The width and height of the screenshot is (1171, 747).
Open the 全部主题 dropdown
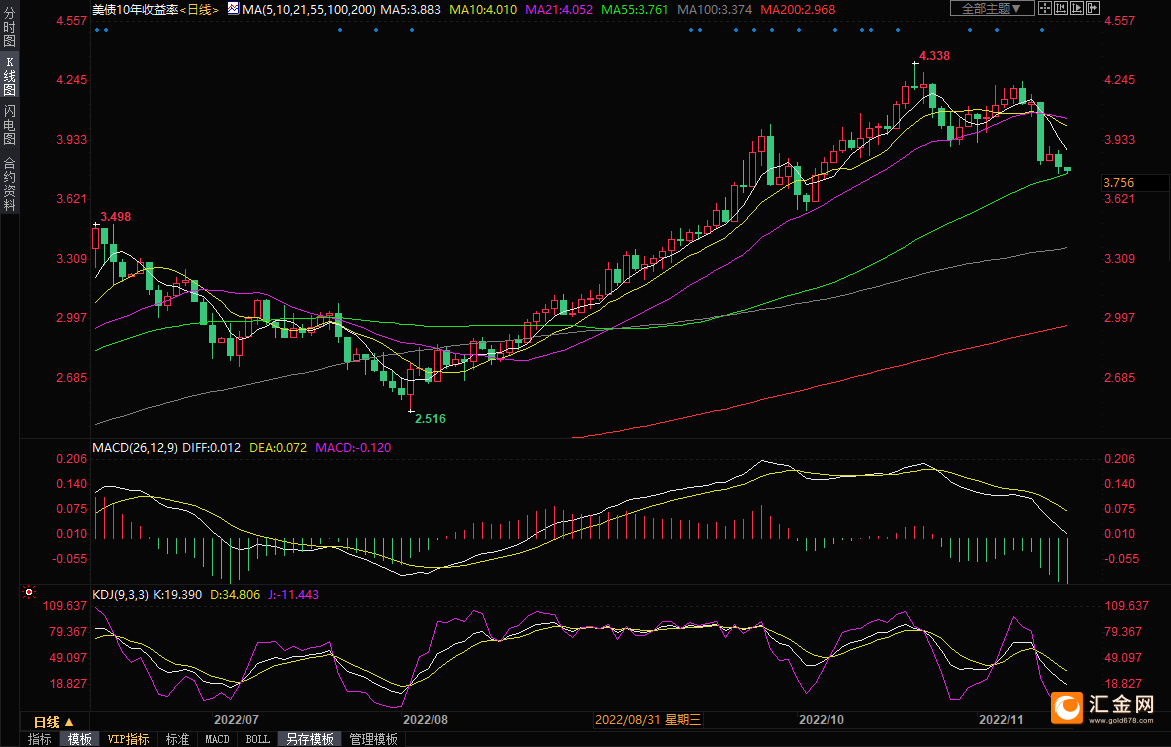[992, 8]
